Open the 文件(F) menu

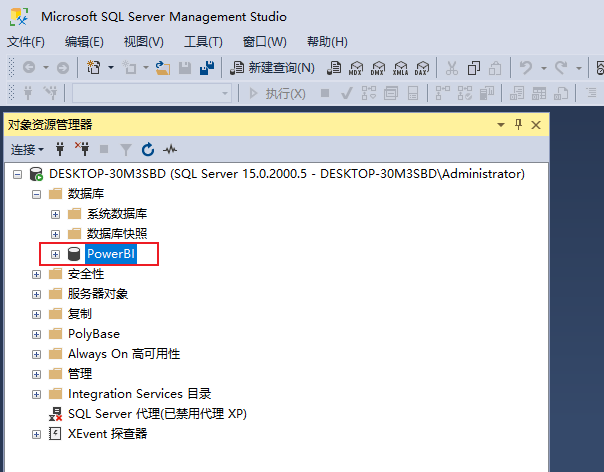pos(26,42)
